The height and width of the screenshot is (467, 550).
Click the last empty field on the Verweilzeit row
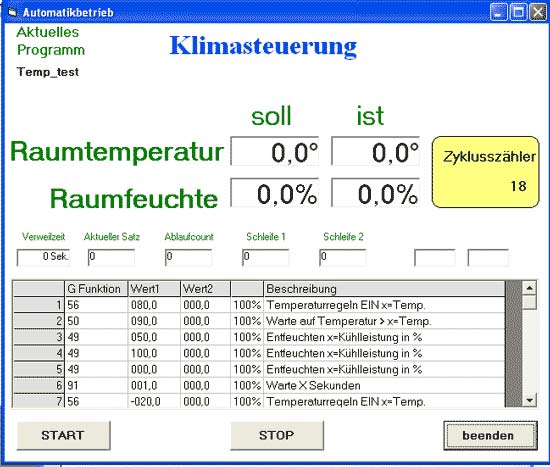pos(488,258)
